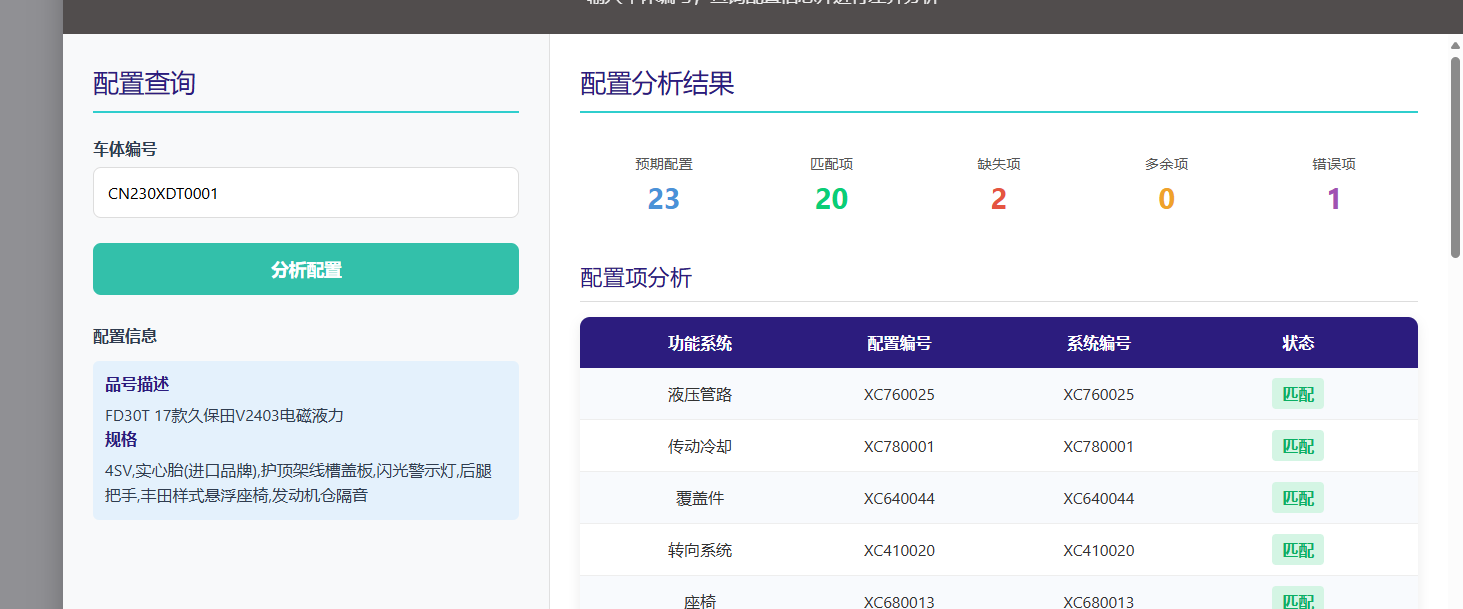
Task: Click the 匹配 badge in 传动冷却 row
Action: pyautogui.click(x=1297, y=446)
